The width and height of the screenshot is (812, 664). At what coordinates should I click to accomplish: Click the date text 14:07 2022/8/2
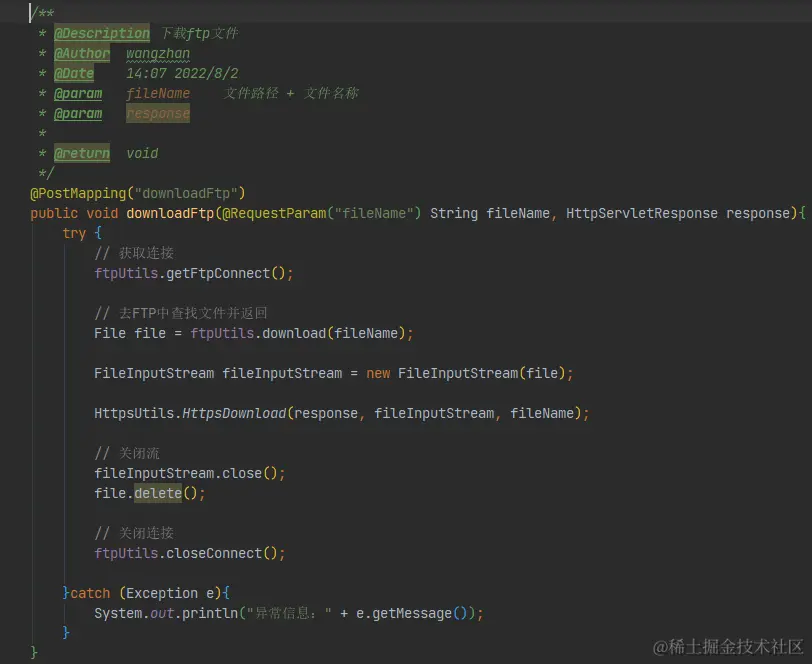[182, 74]
